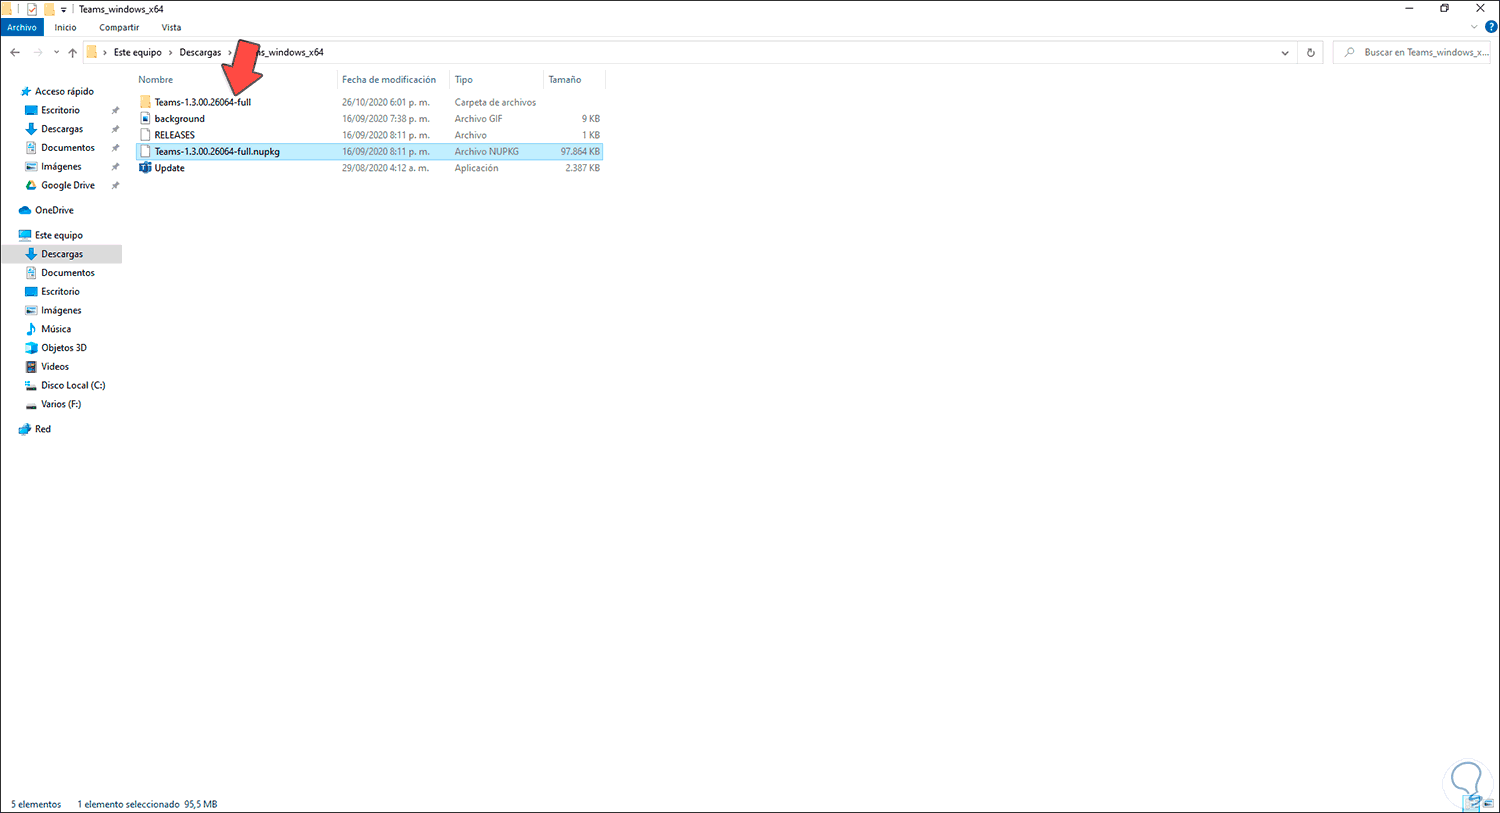1500x813 pixels.
Task: Open the recent locations dropdown
Action: [x=56, y=53]
